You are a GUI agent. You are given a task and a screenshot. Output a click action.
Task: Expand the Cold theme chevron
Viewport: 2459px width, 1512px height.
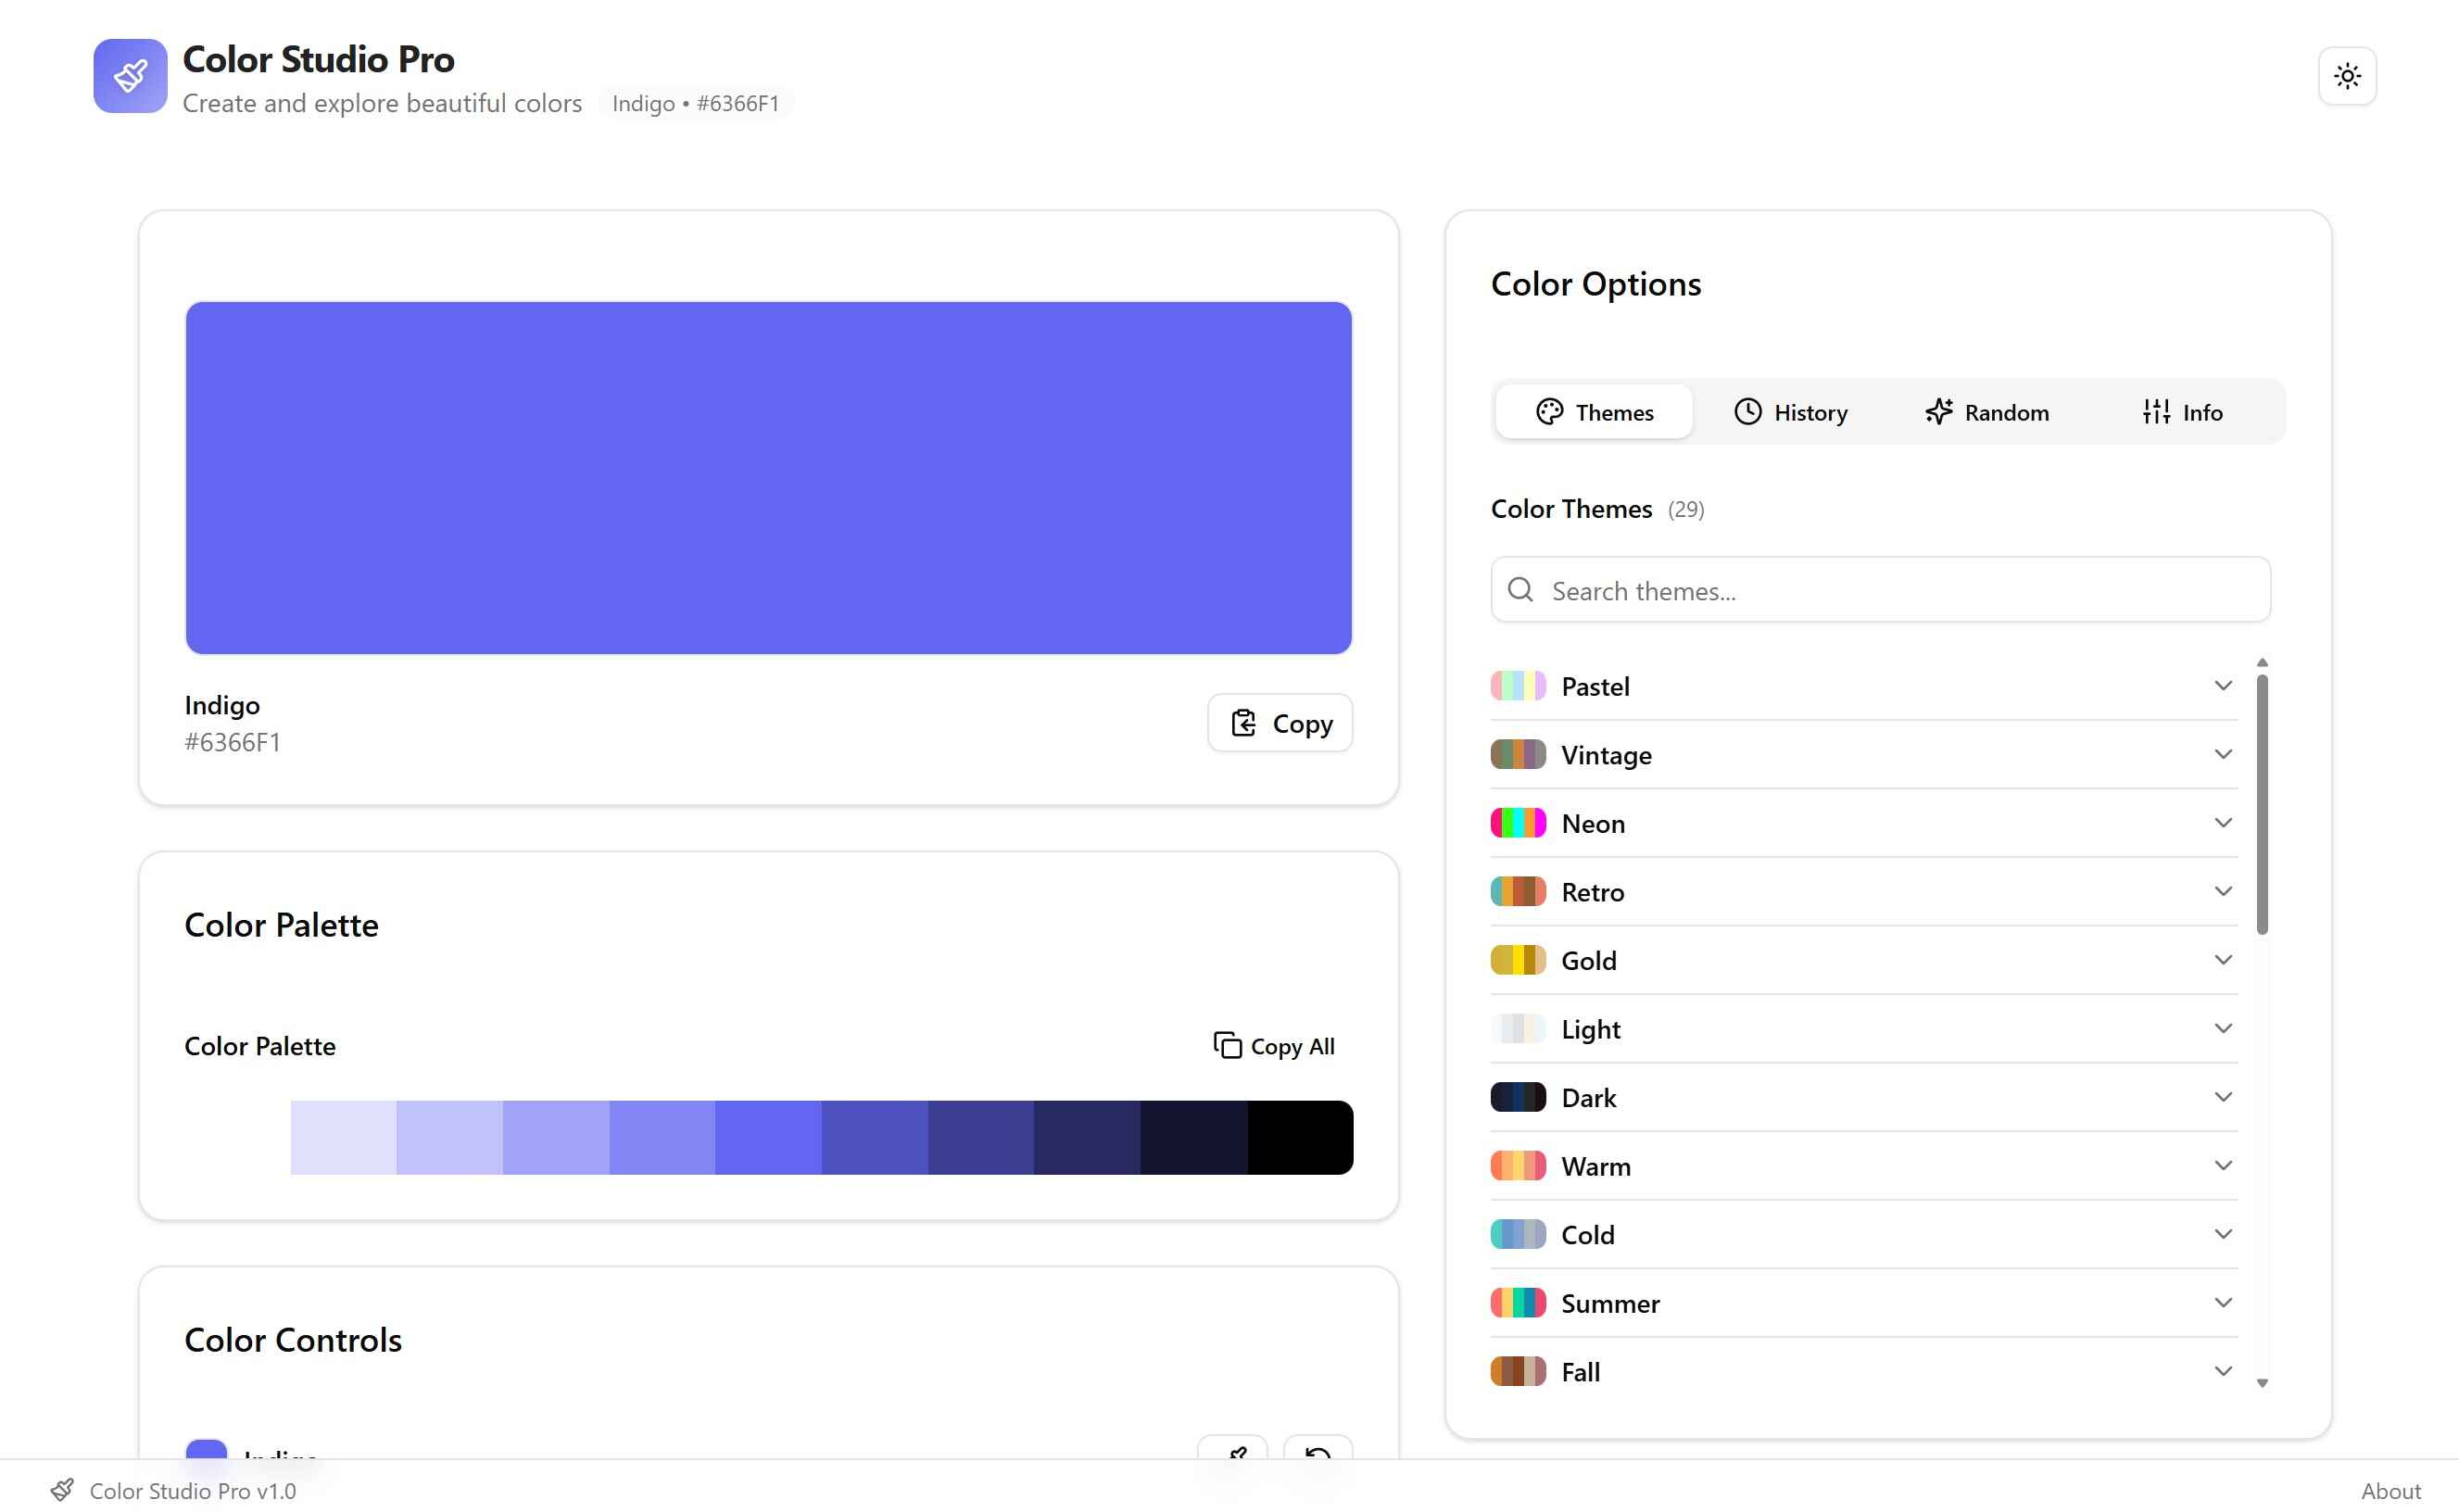(x=2223, y=1234)
